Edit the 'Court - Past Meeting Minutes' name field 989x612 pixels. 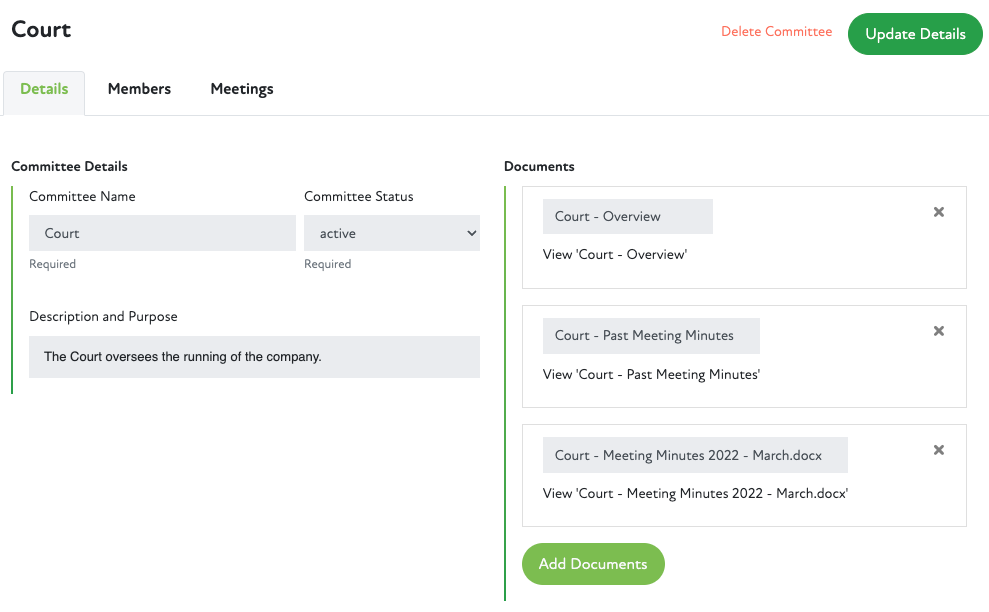[650, 335]
